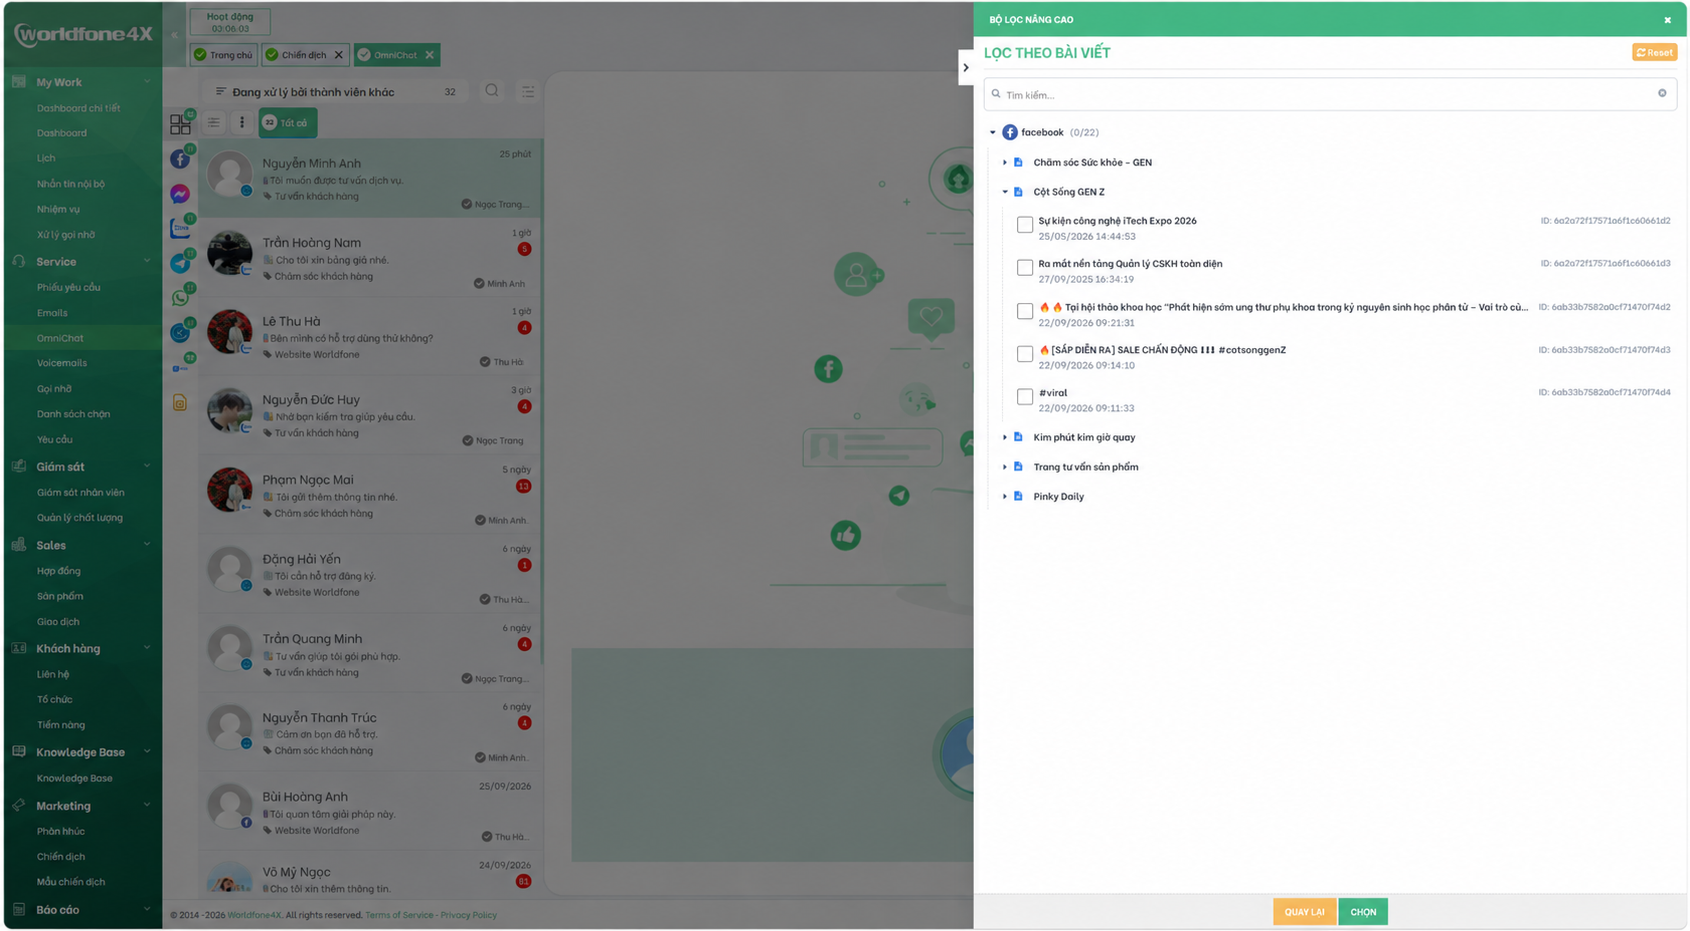Close the OmniChat tab

[x=430, y=55]
